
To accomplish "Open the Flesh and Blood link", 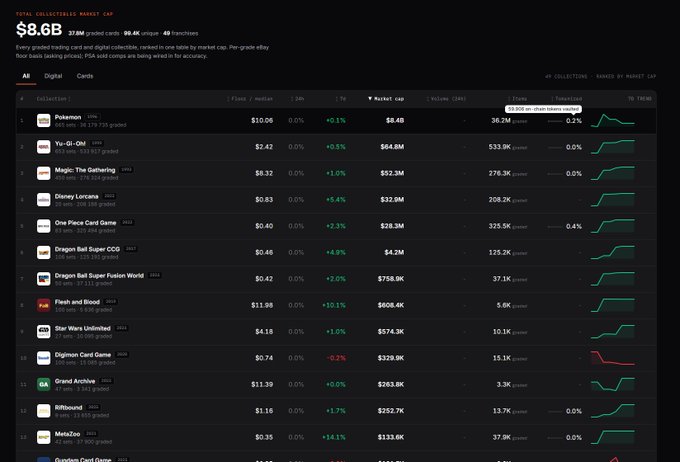I will click(77, 302).
